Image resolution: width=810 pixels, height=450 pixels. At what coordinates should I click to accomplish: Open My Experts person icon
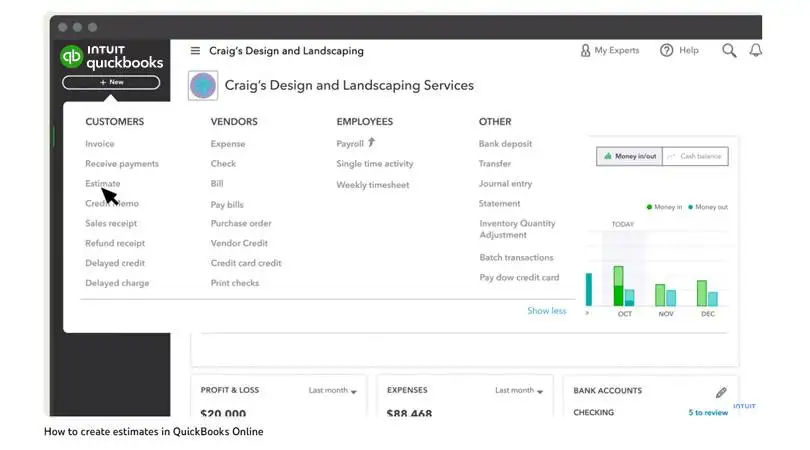pyautogui.click(x=585, y=50)
